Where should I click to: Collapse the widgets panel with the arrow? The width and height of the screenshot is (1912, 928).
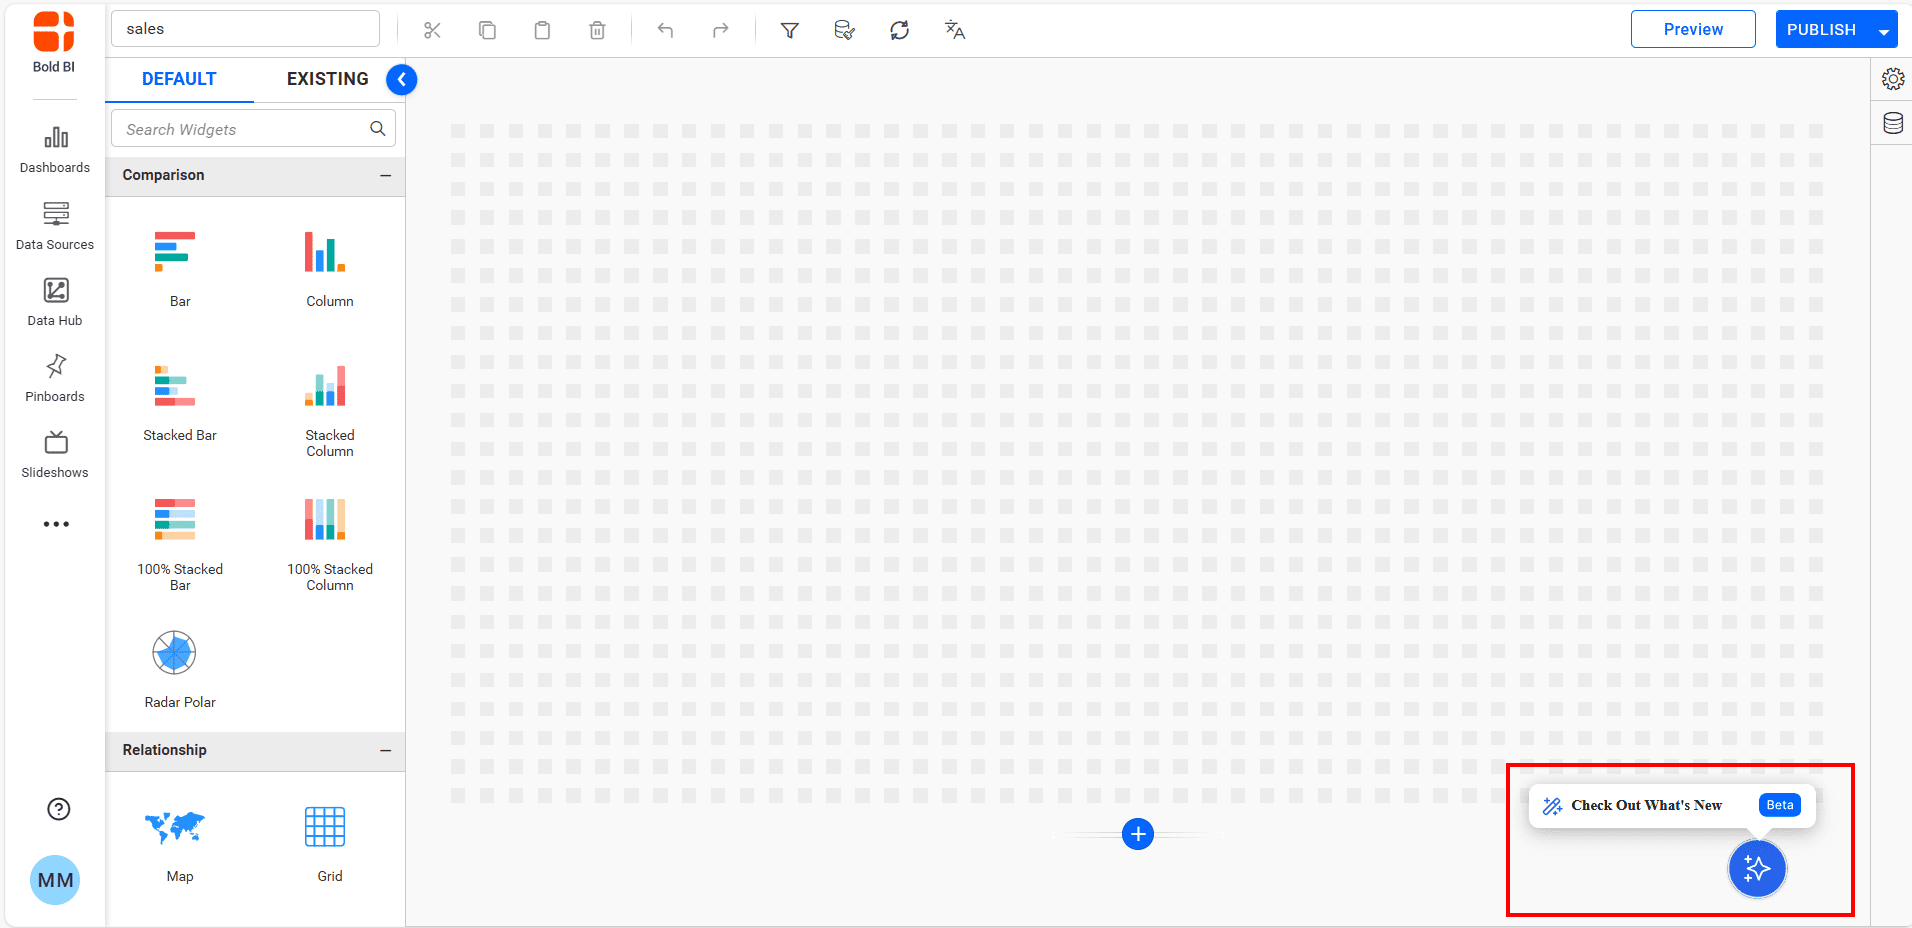coord(401,79)
